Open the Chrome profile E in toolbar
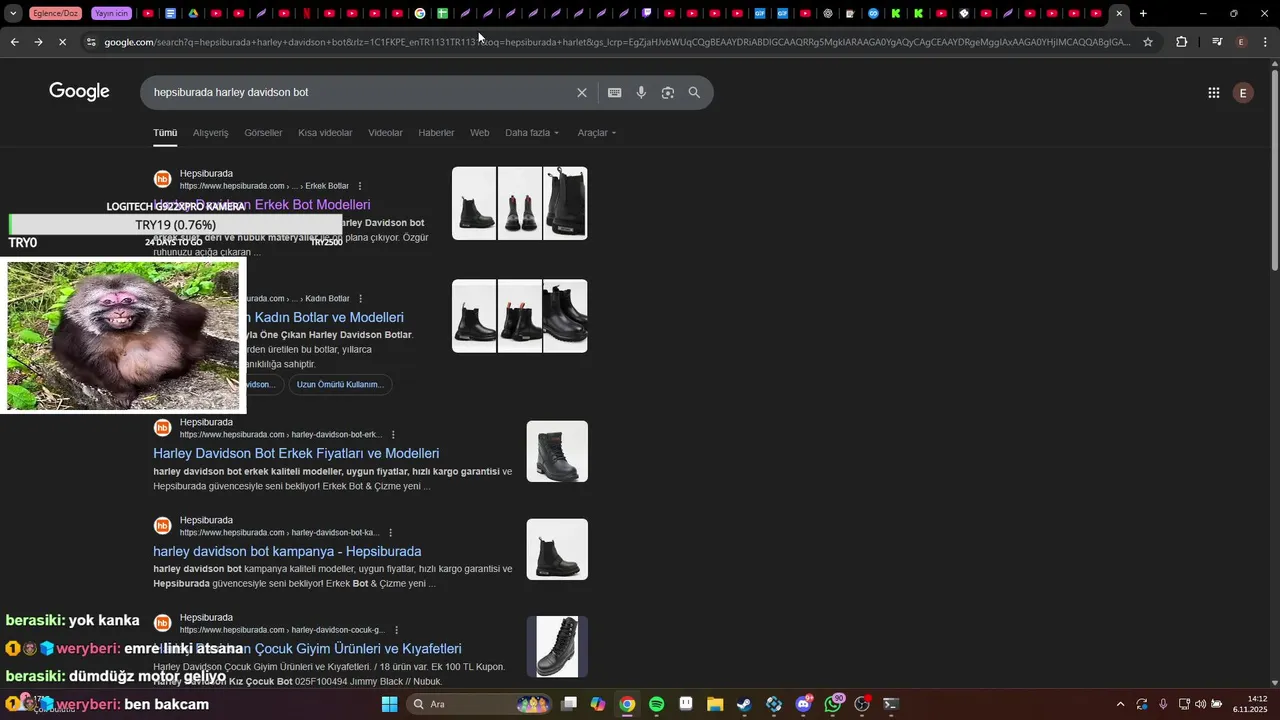 click(x=1241, y=42)
